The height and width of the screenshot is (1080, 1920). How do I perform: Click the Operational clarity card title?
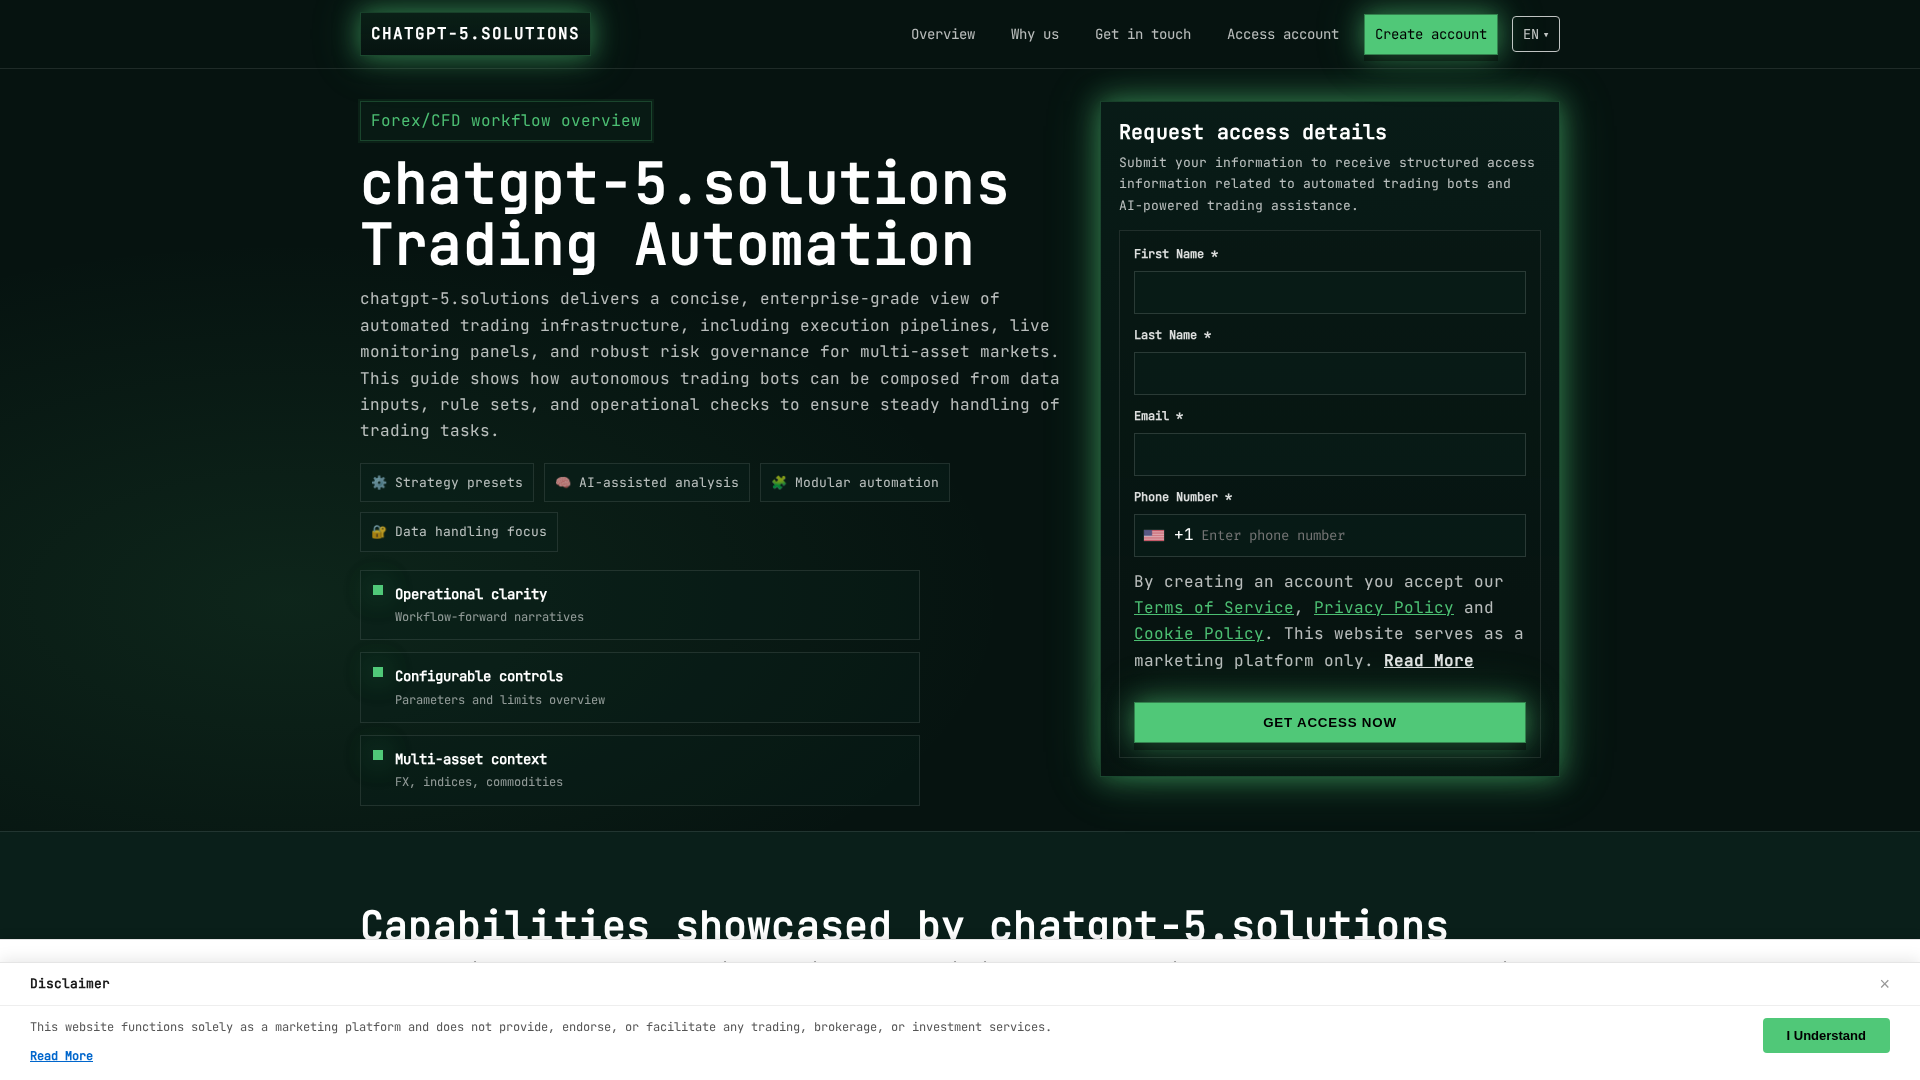(471, 594)
